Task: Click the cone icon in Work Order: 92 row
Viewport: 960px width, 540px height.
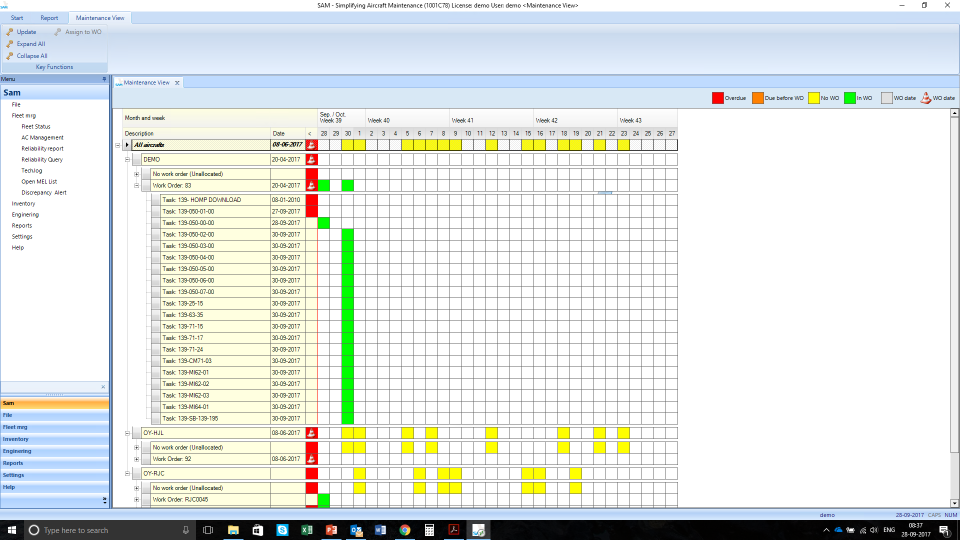Action: (x=312, y=459)
